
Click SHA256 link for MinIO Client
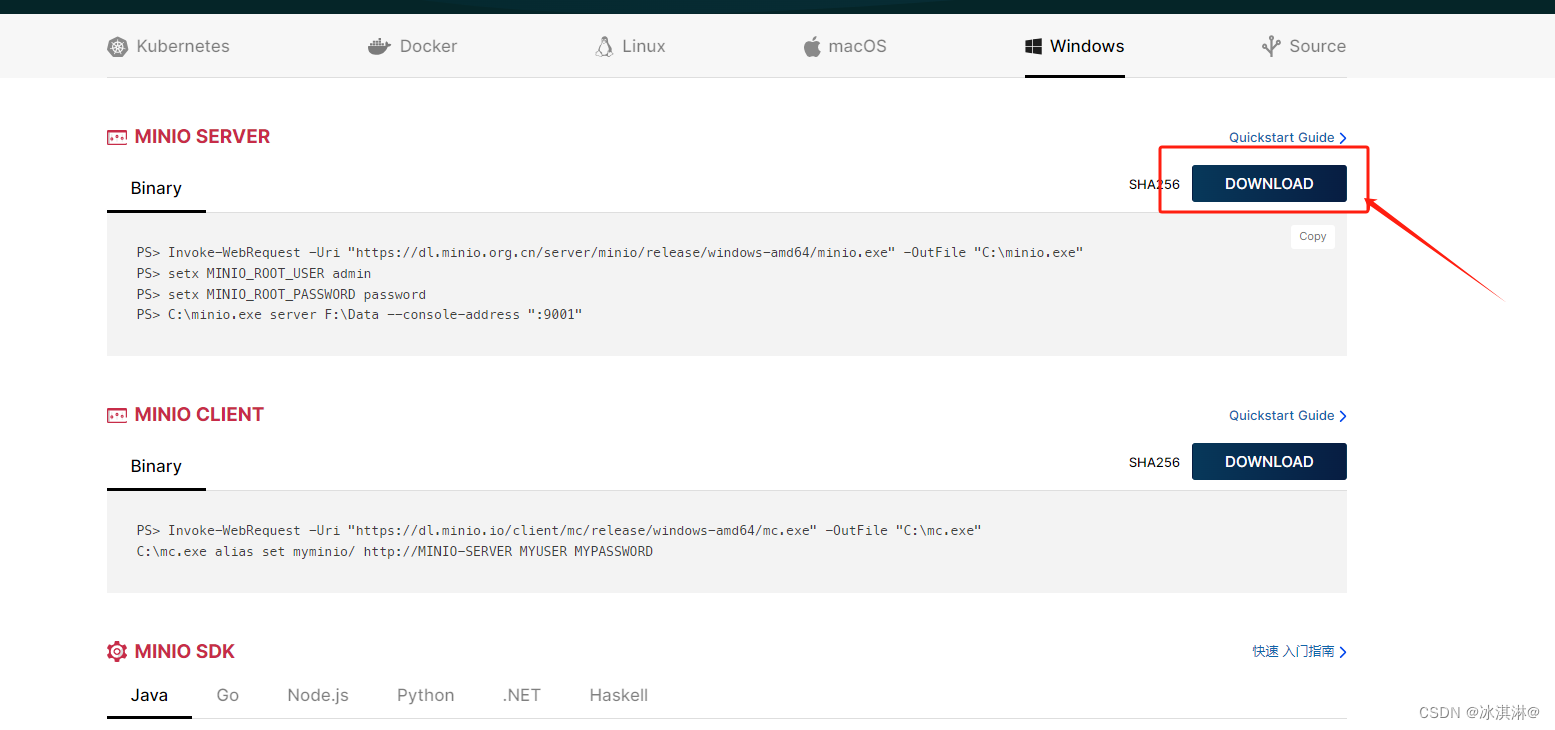point(1154,463)
